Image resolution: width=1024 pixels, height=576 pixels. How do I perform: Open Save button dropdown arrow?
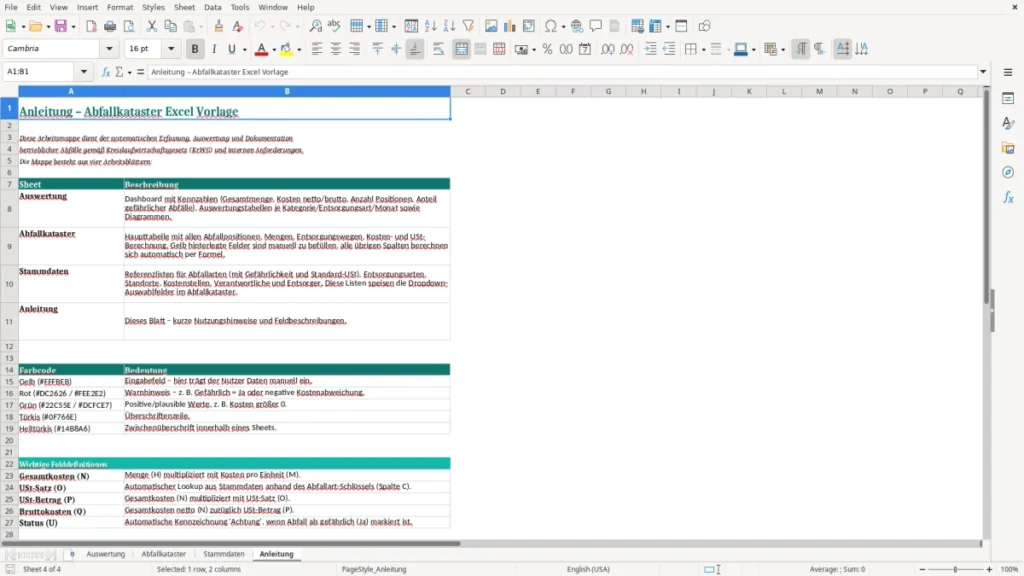point(73,27)
